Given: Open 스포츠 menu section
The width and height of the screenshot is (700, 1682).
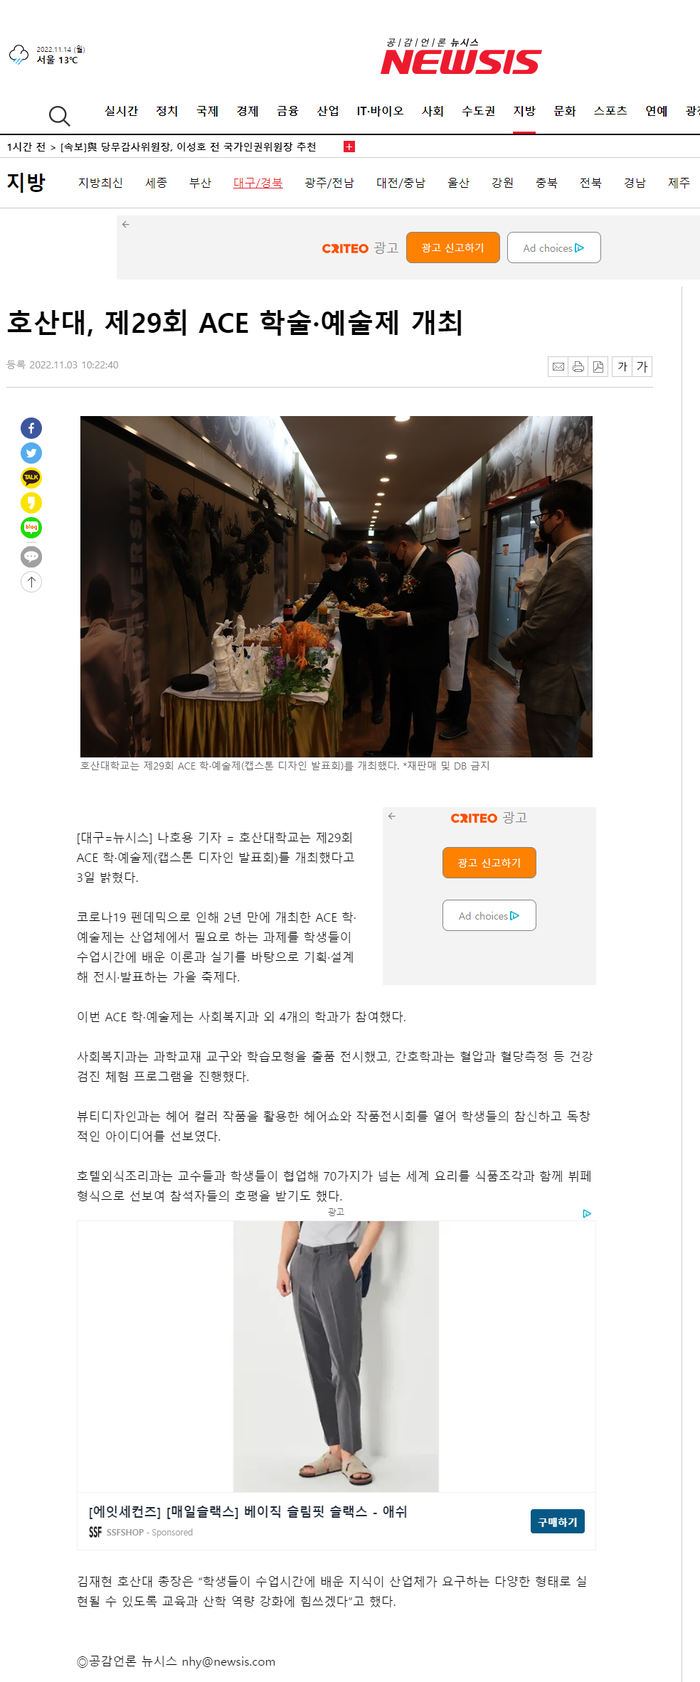Looking at the screenshot, I should 610,111.
